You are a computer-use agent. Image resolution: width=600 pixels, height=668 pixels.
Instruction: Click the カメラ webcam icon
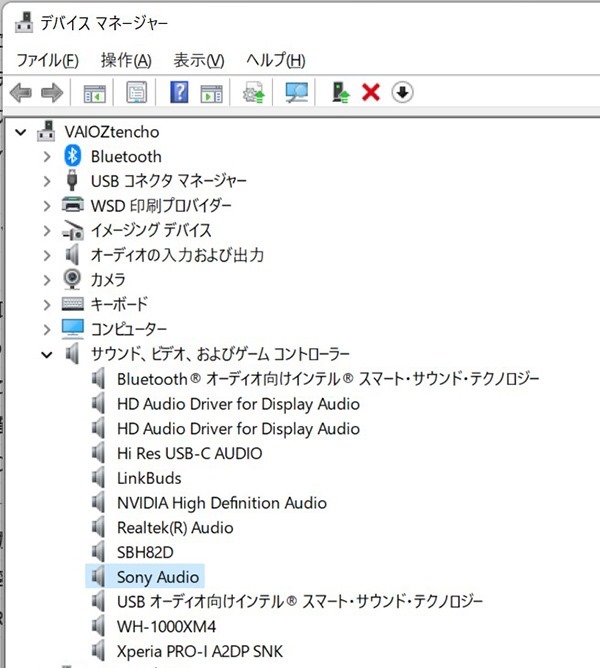72,279
